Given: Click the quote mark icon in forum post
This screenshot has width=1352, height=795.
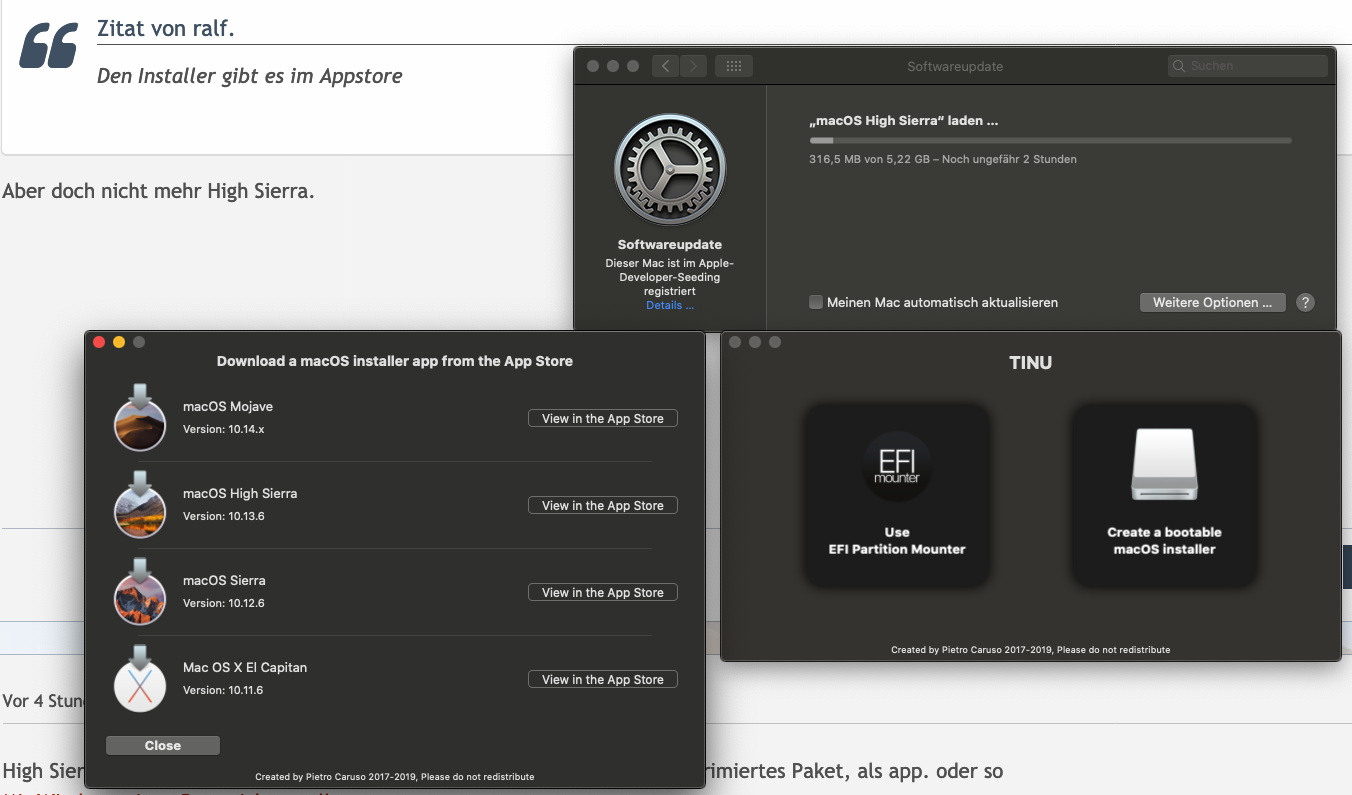Looking at the screenshot, I should point(49,46).
